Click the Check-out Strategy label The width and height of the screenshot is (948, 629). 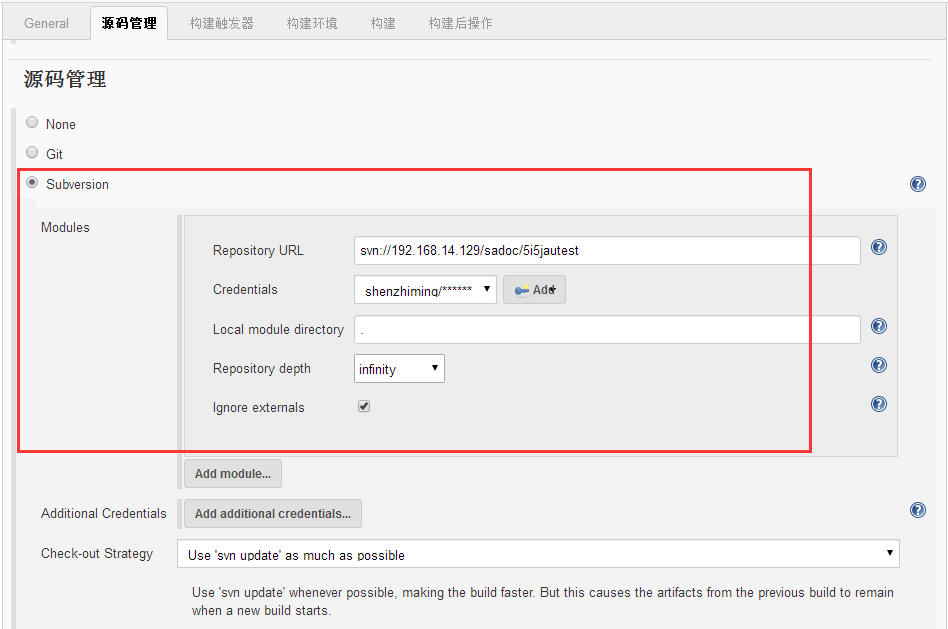point(97,553)
